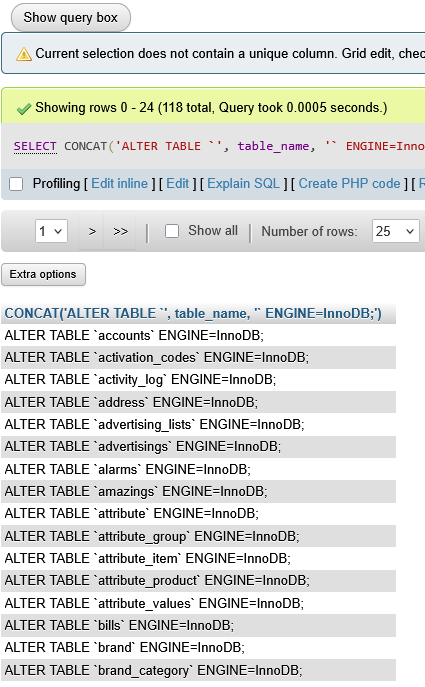Select the brand ALTER TABLE row
The width and height of the screenshot is (425, 687).
coord(198,648)
